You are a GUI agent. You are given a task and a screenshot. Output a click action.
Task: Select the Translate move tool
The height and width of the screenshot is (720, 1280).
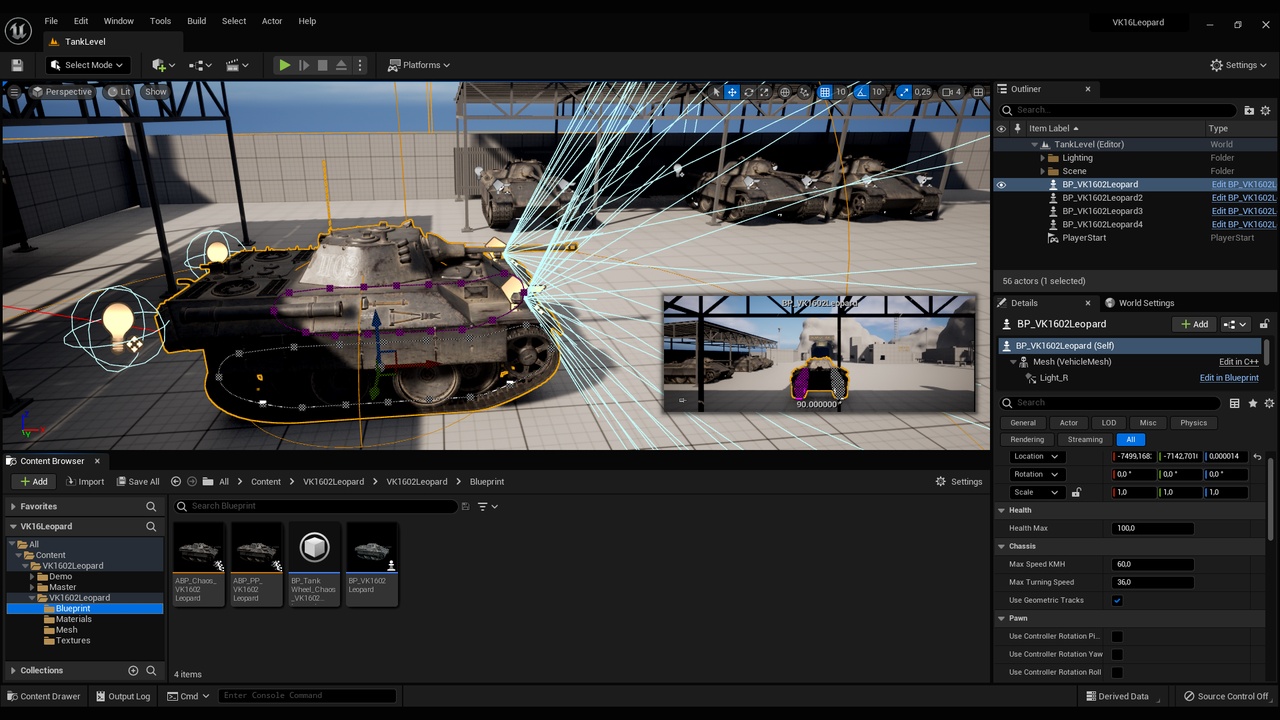[x=732, y=92]
